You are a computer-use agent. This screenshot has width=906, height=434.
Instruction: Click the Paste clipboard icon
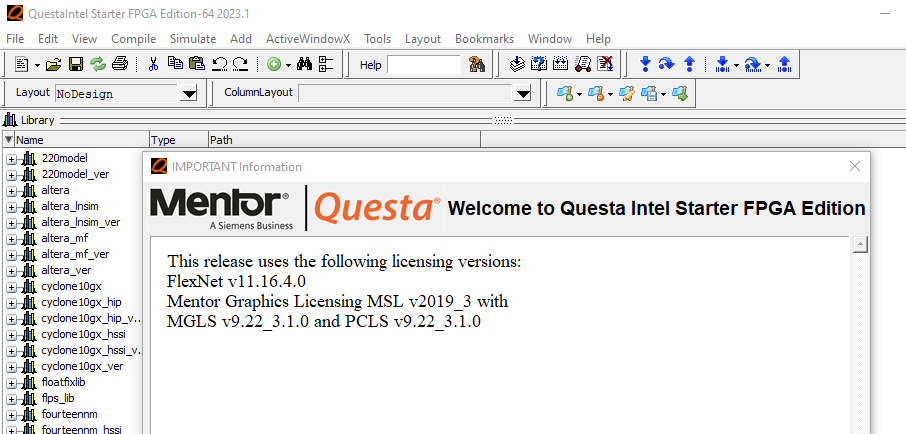(x=197, y=64)
